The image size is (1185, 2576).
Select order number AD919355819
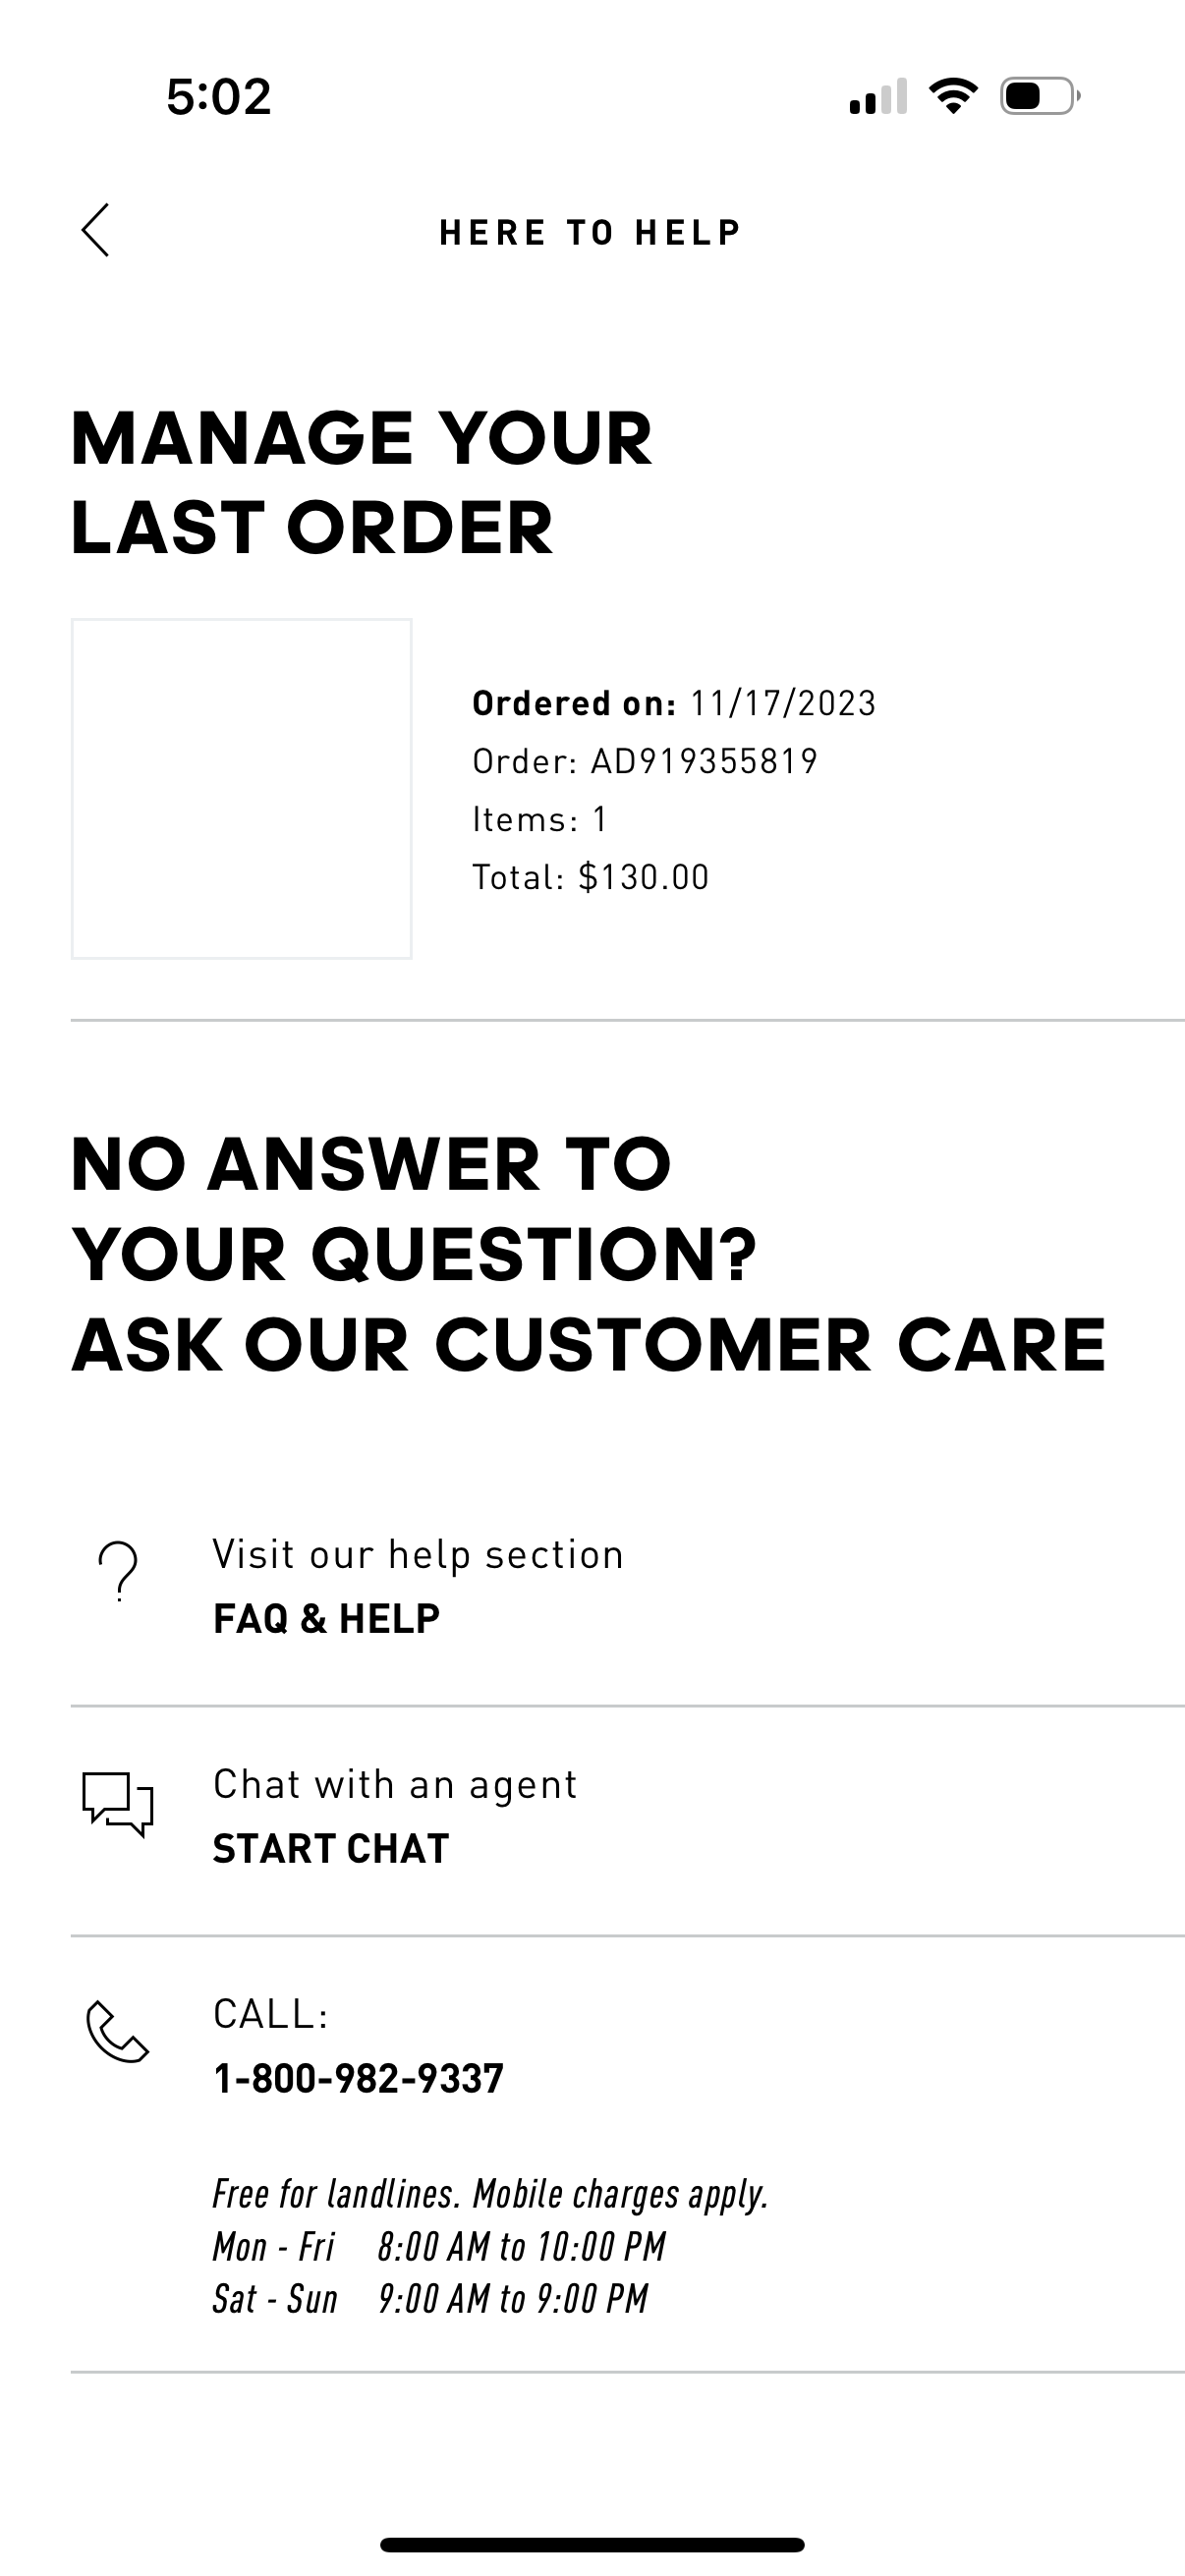click(x=645, y=761)
